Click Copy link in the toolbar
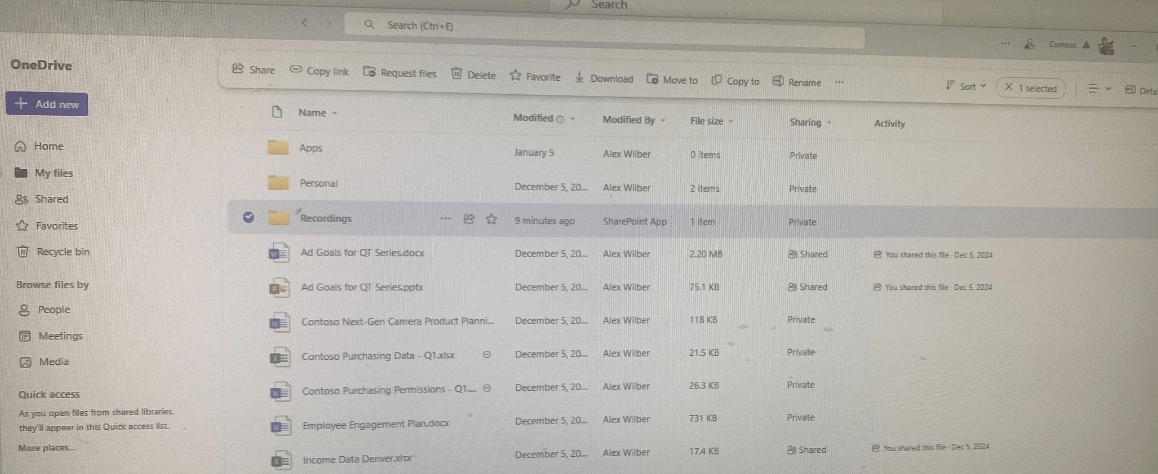The height and width of the screenshot is (474, 1158). click(x=319, y=71)
